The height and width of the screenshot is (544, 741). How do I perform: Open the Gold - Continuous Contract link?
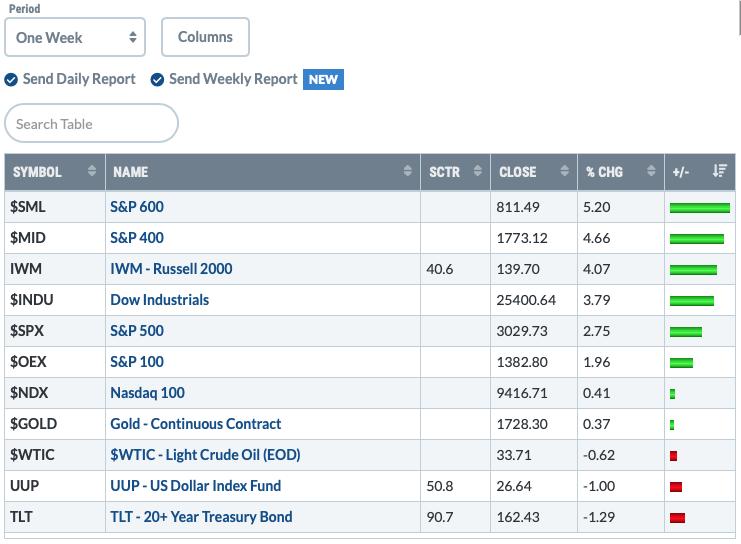click(x=196, y=423)
